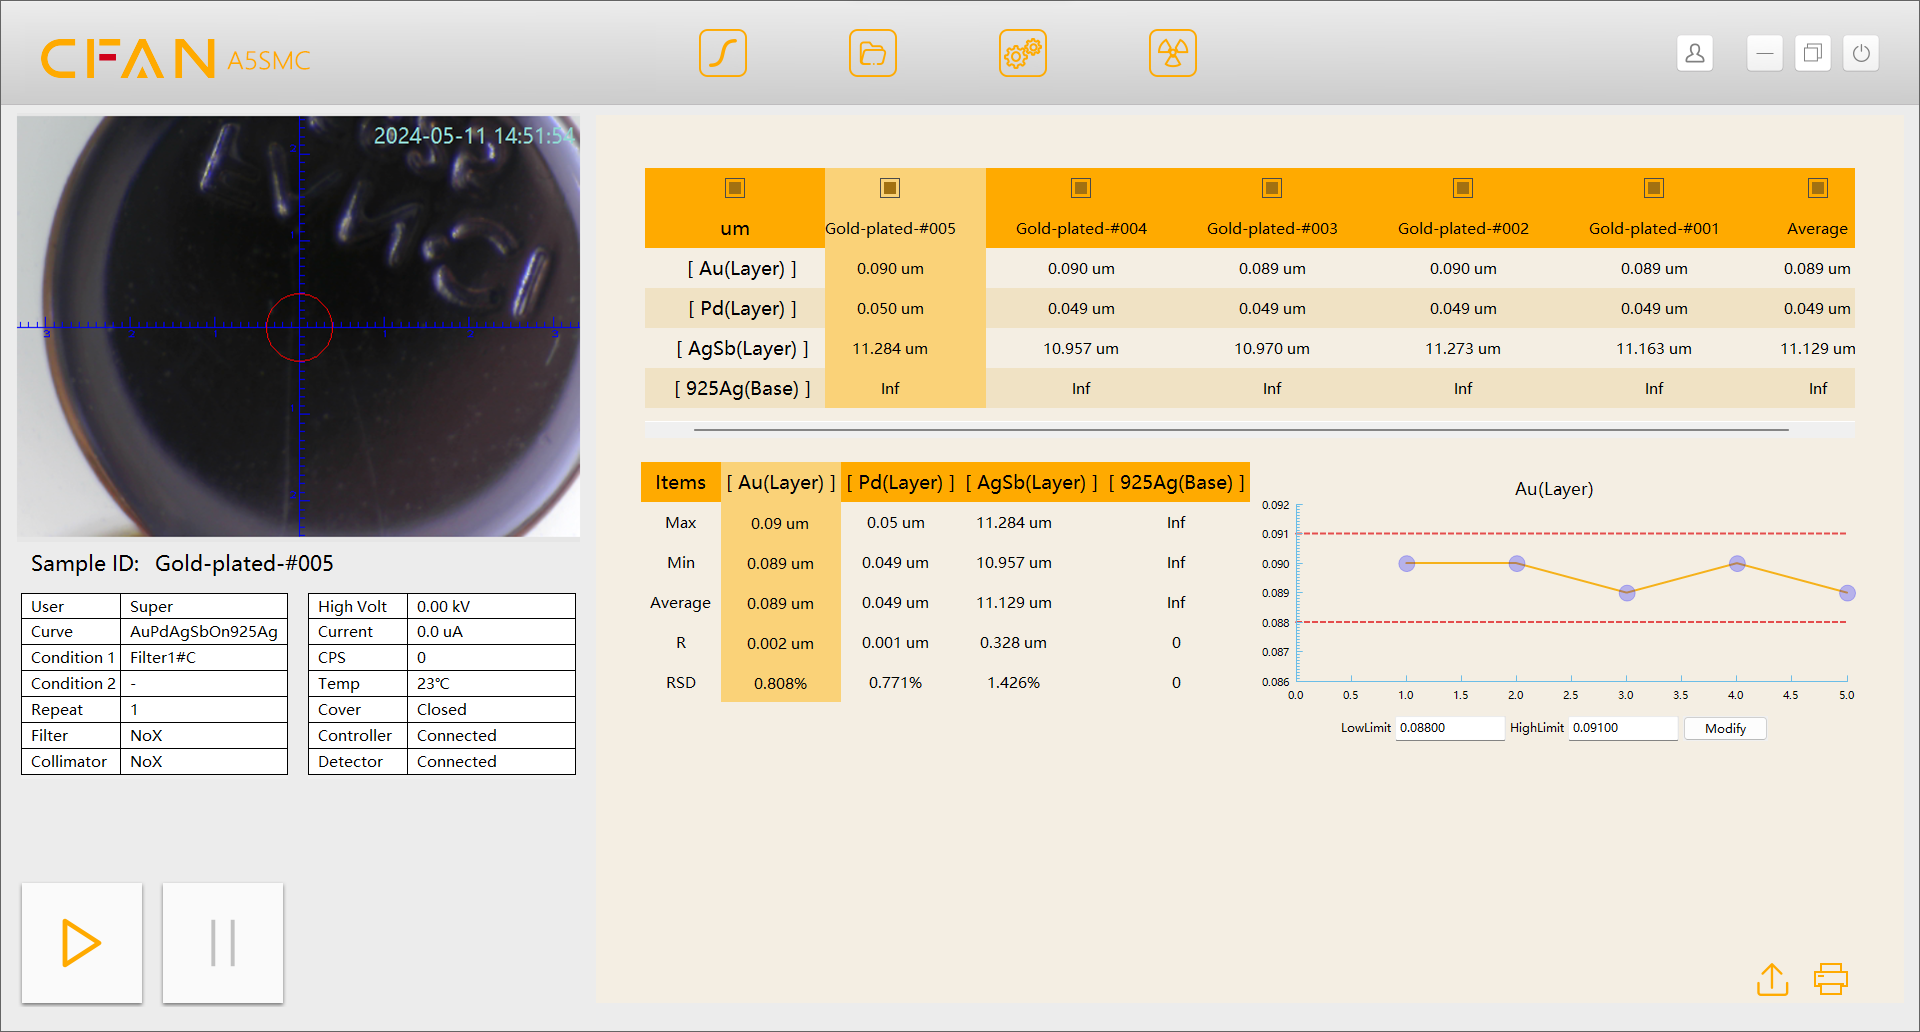Start measurement with the Play button

82,942
